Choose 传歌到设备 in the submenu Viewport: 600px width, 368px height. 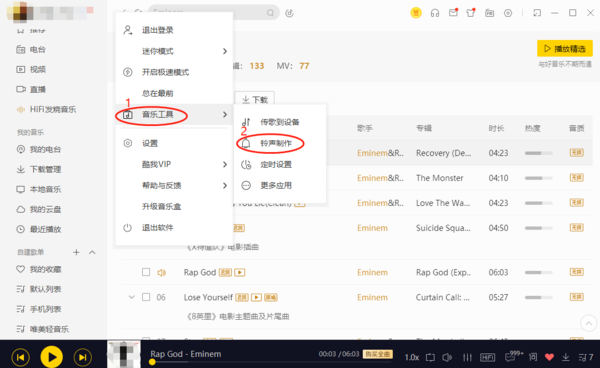coord(280,122)
